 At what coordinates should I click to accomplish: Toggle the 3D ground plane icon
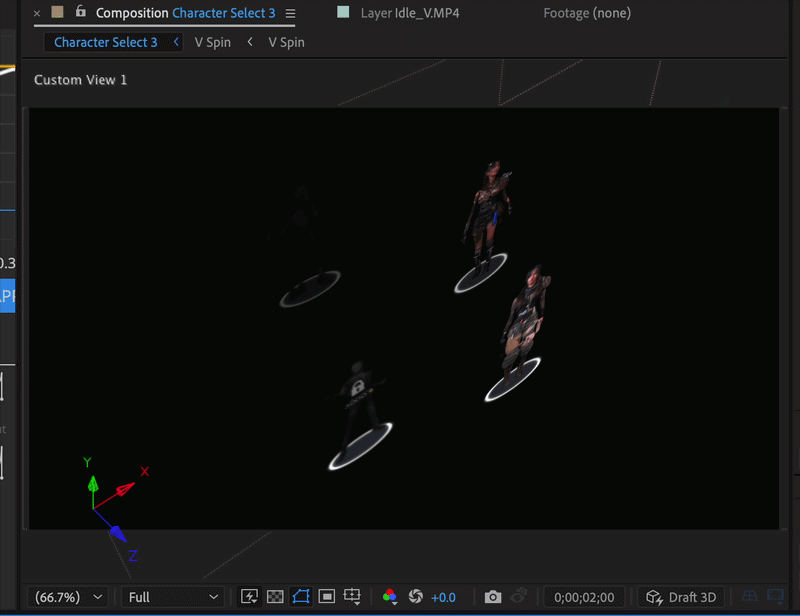pyautogui.click(x=749, y=596)
